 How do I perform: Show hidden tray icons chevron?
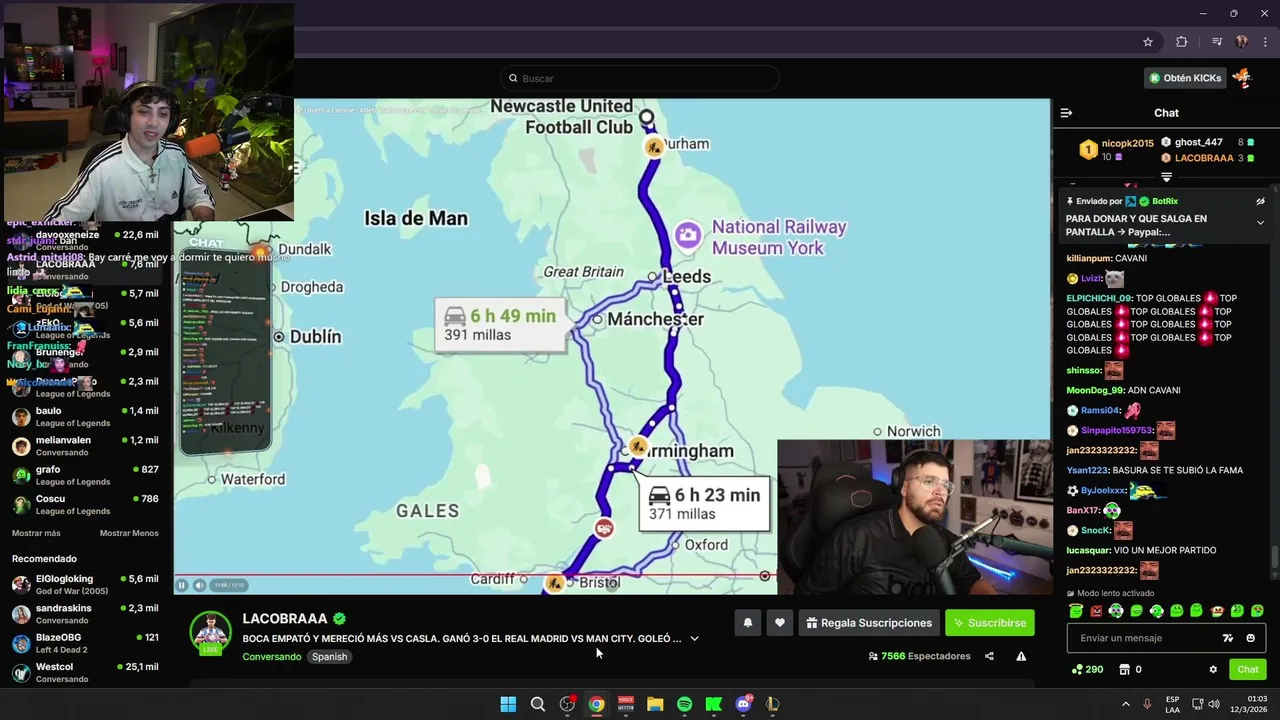click(1125, 704)
